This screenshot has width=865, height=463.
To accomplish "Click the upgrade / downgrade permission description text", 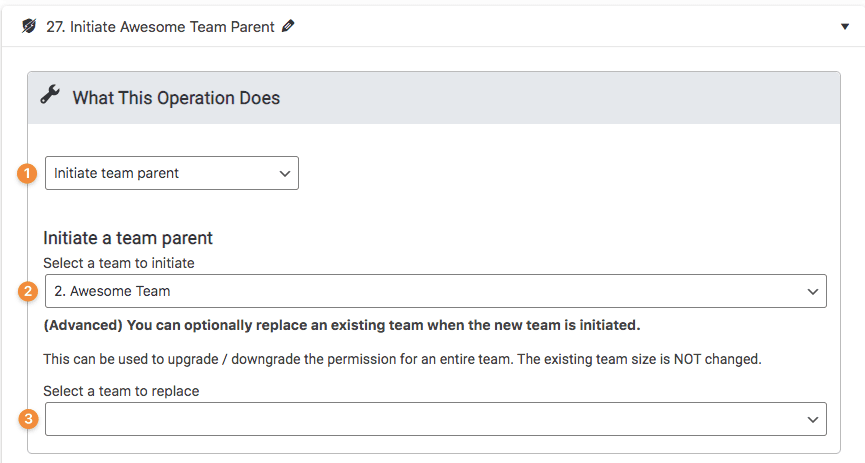I will [x=402, y=358].
